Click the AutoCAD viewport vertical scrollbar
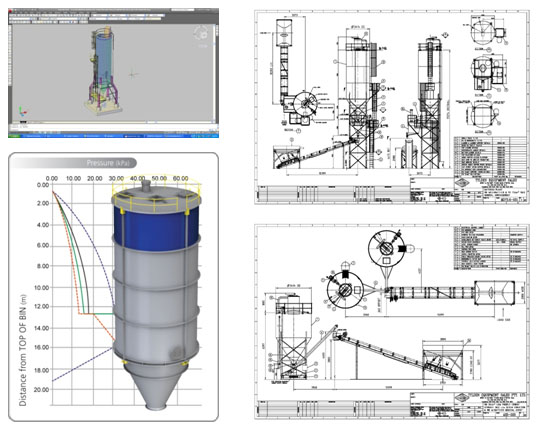This screenshot has width=538, height=429. [214, 72]
